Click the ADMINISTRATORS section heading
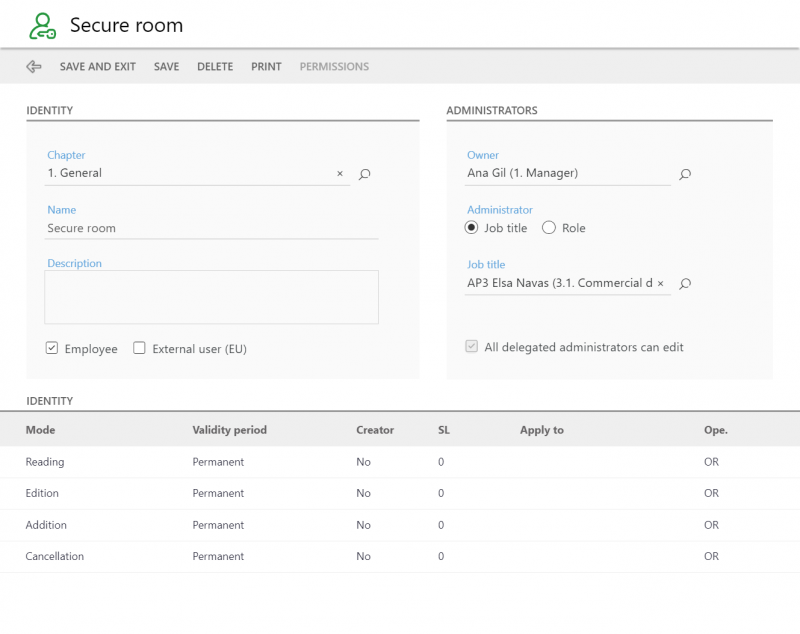Viewport: 800px width, 634px height. [492, 111]
